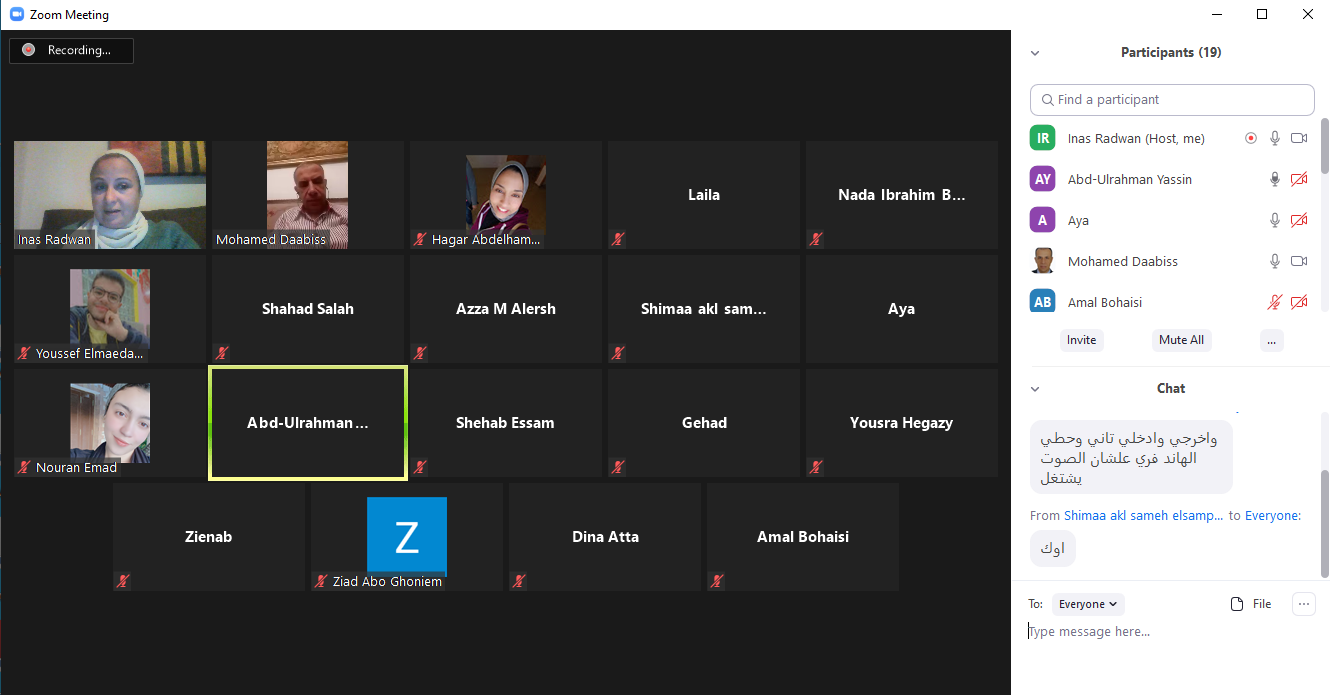Click the muted mic icon on Nouran Emad's tile
1330x695 pixels.
pyautogui.click(x=24, y=467)
